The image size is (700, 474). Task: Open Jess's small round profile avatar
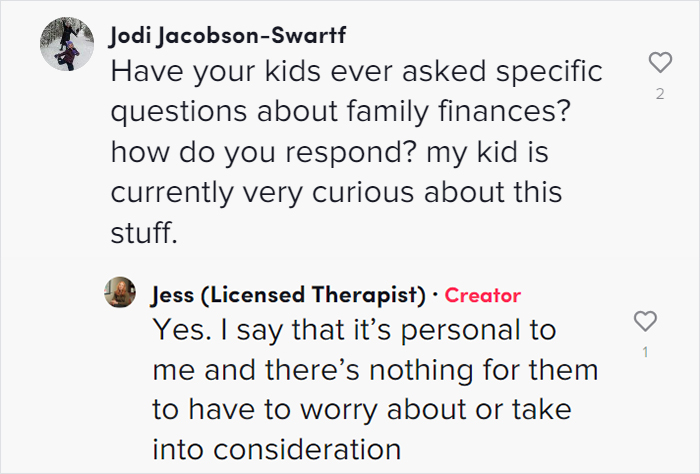(x=120, y=293)
